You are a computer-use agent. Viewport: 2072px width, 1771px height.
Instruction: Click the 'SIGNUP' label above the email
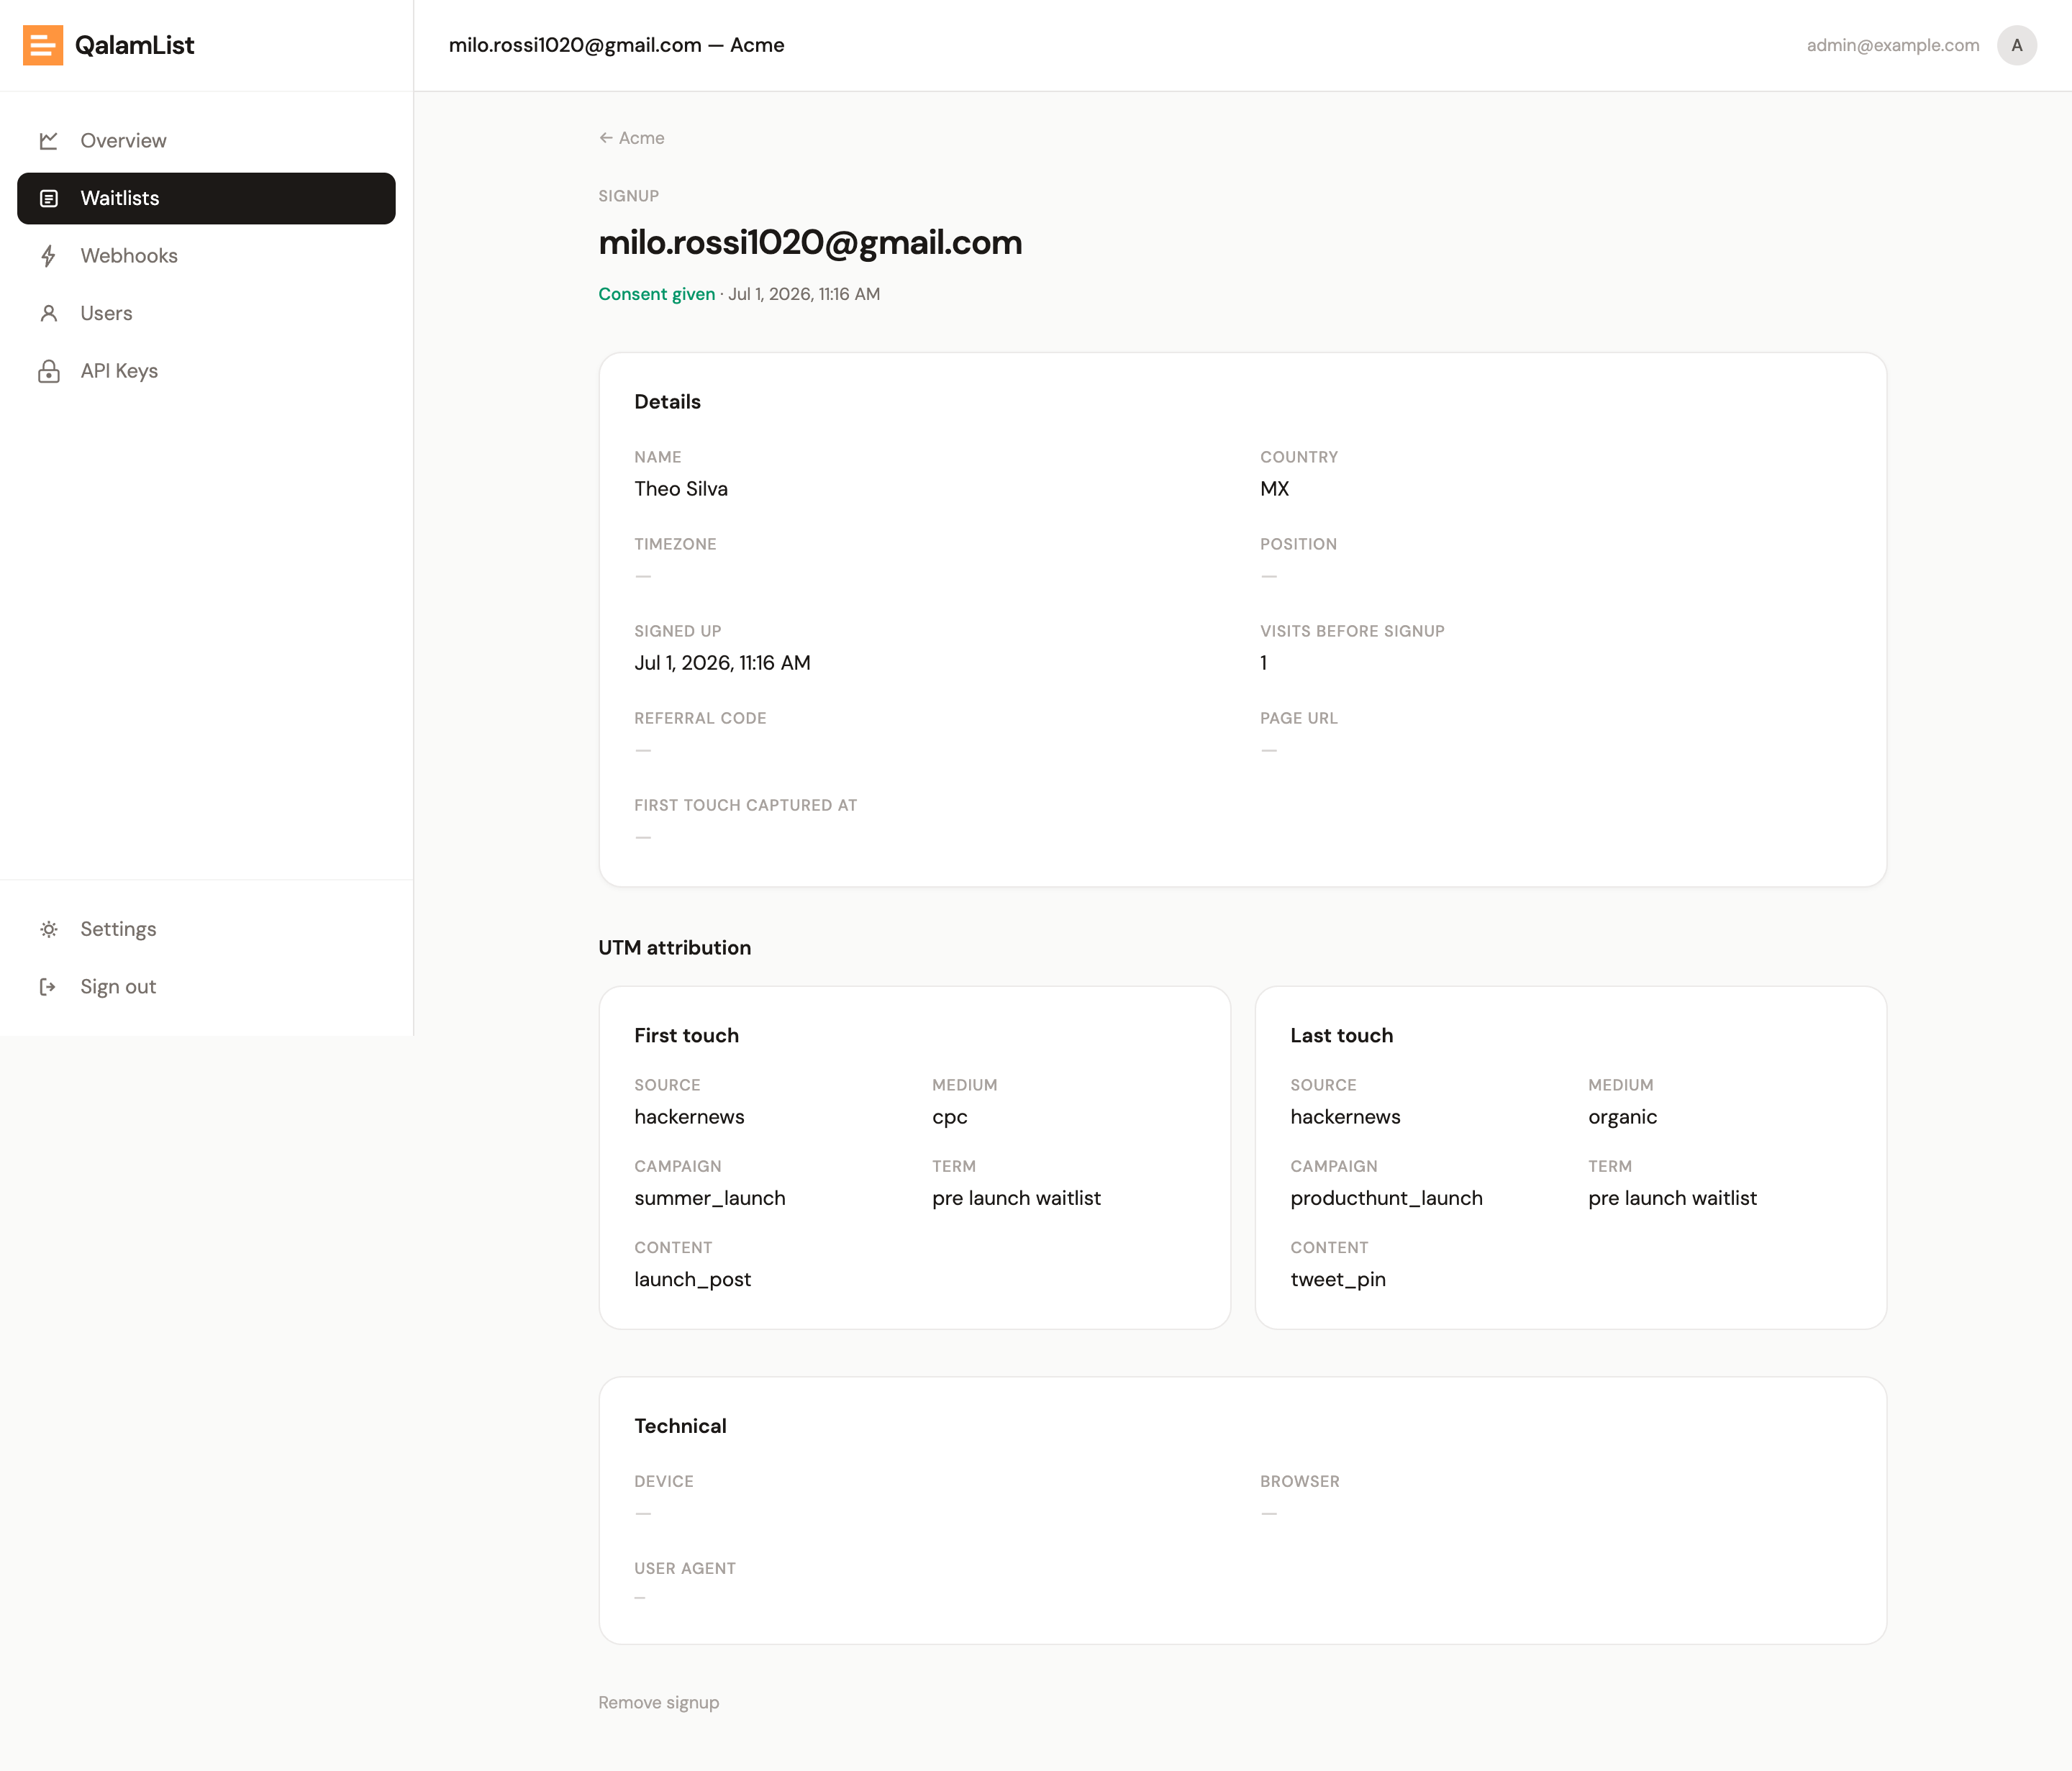[629, 196]
